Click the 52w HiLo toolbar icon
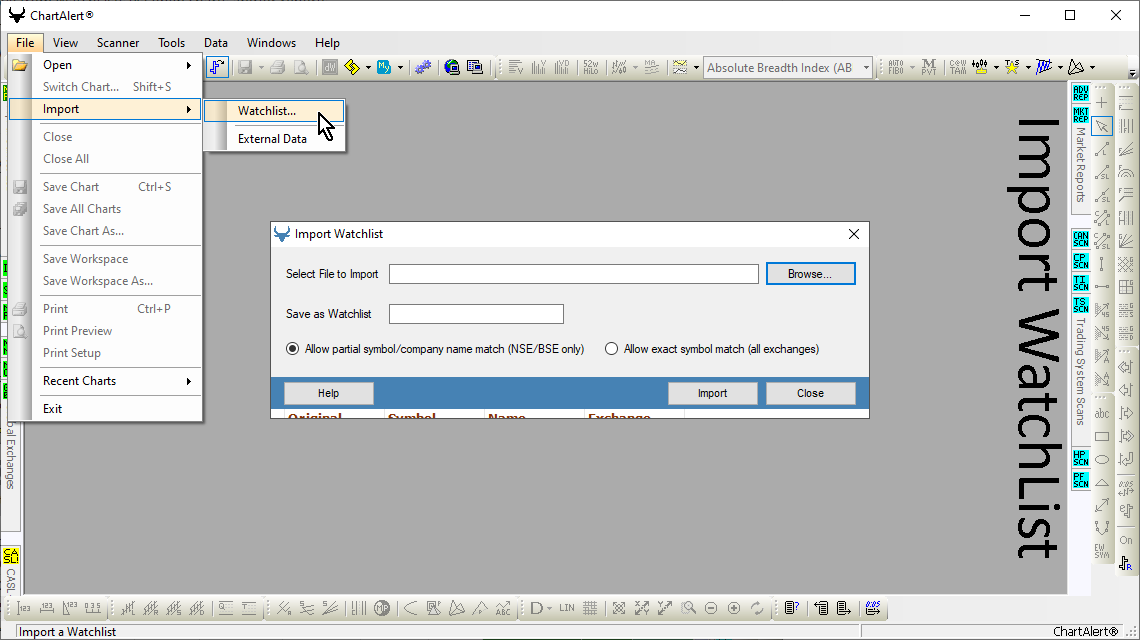Screen dimensions: 1140x640 590,68
